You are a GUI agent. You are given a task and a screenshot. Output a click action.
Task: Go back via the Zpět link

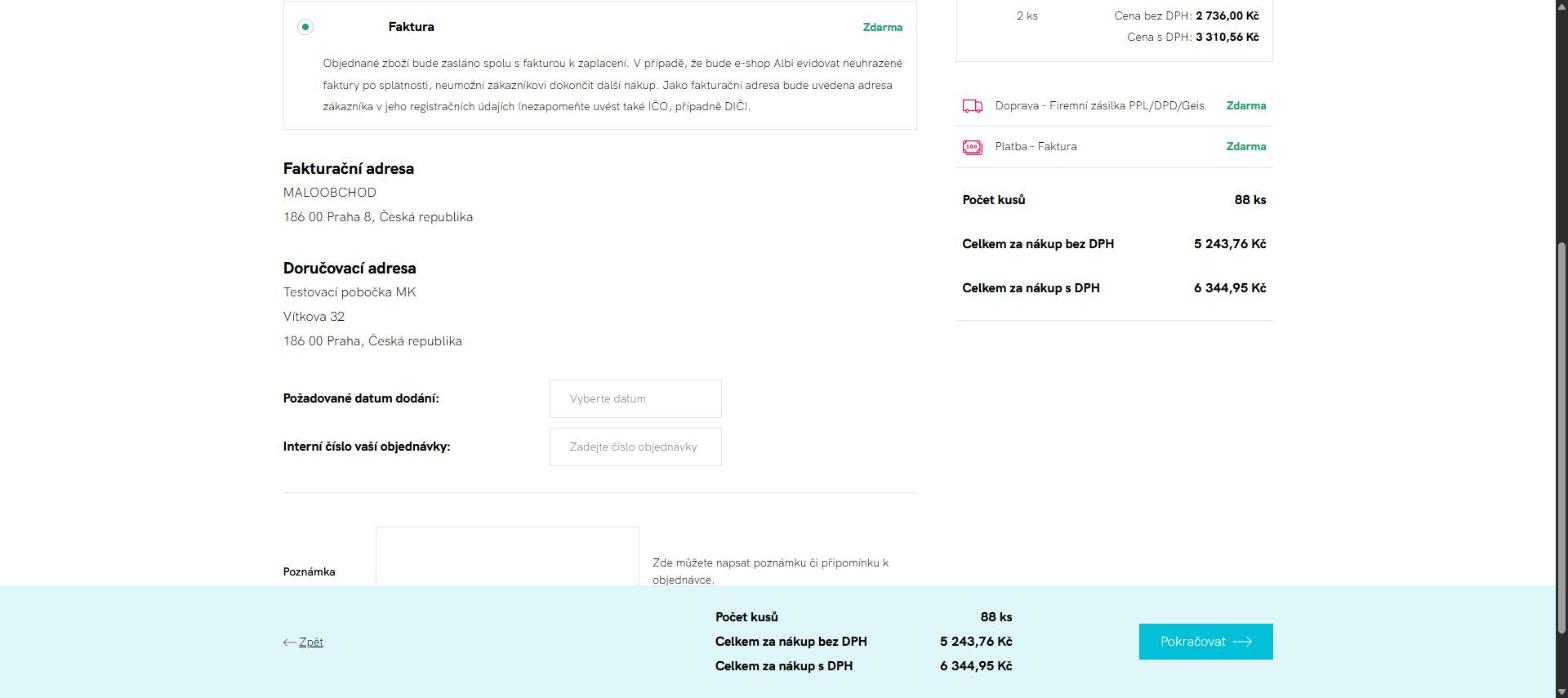[x=311, y=642]
